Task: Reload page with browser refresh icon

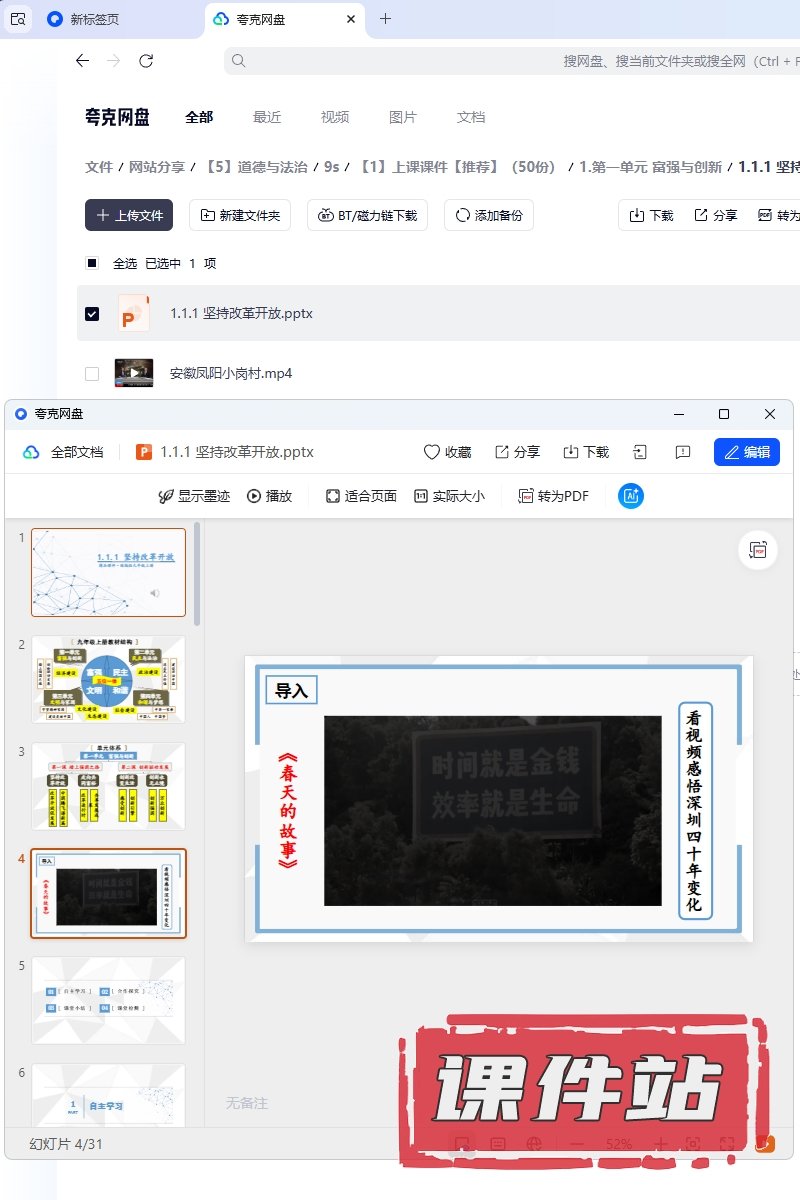Action: click(146, 61)
